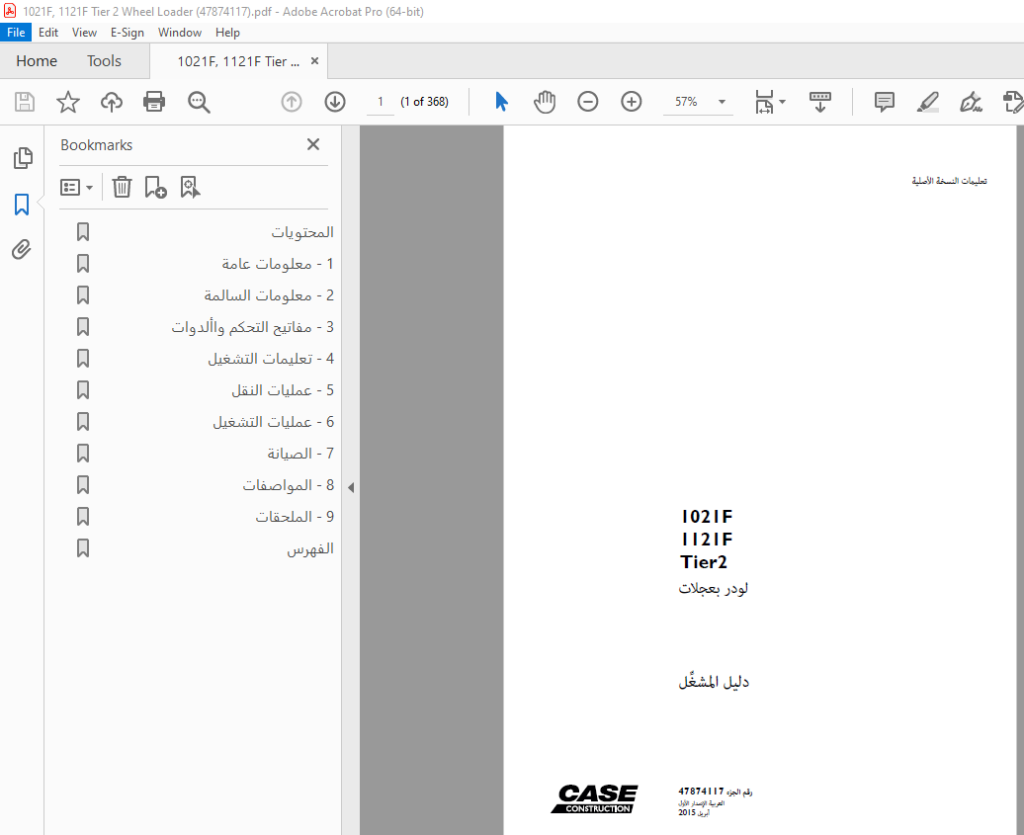
Task: Click the Zoom in plus icon
Action: [631, 102]
